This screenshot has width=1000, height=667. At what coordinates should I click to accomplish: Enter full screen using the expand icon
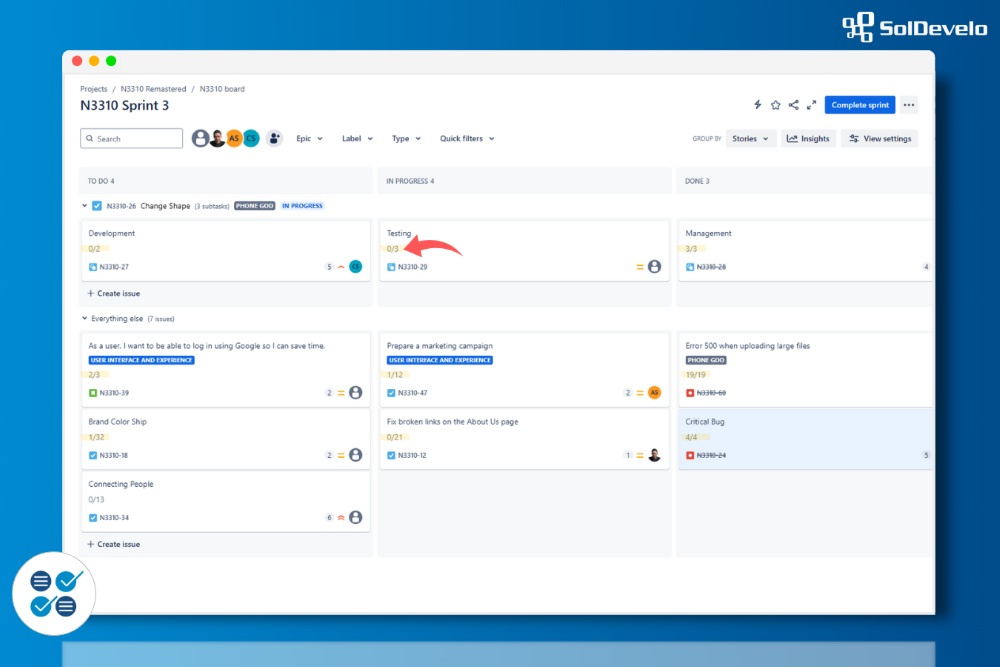pos(811,105)
